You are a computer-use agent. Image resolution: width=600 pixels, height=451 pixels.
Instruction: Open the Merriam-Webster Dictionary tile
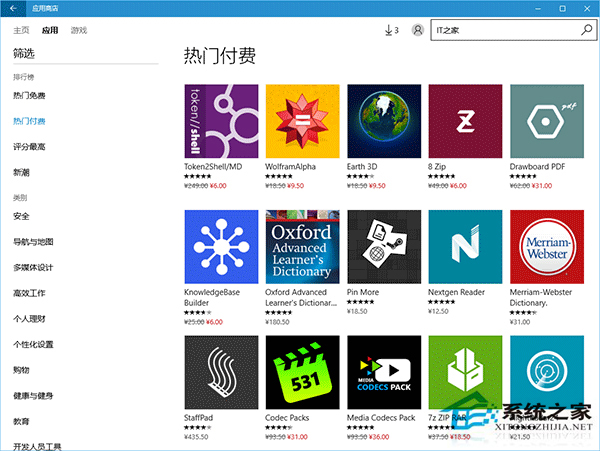547,247
